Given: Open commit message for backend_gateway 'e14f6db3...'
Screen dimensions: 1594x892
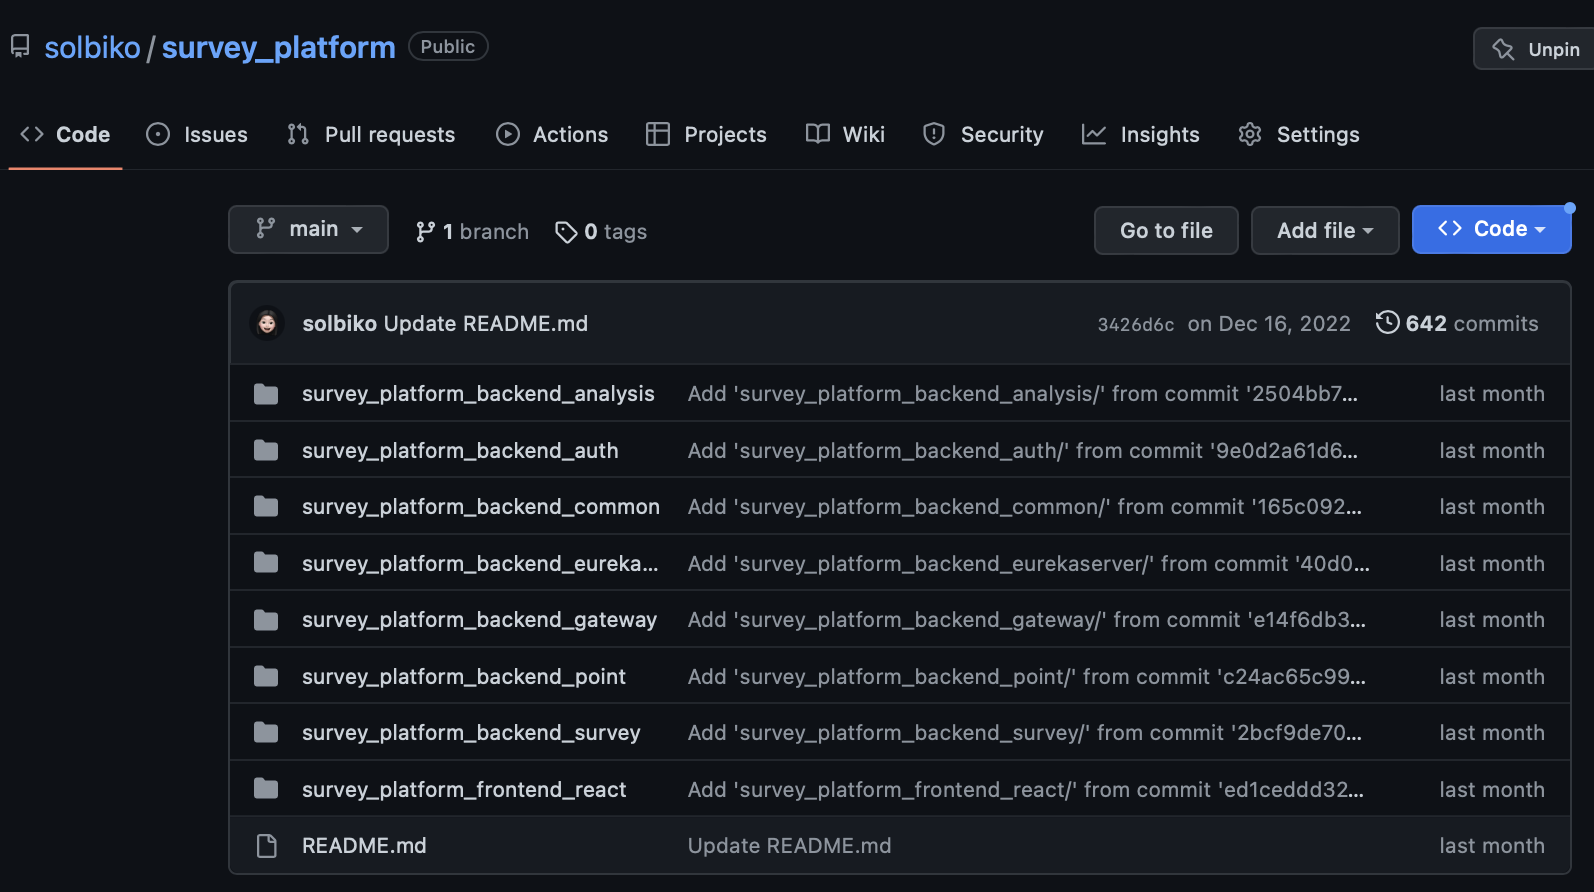Looking at the screenshot, I should 1027,620.
